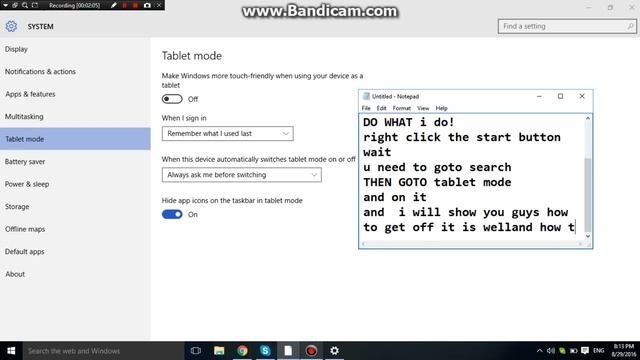The height and width of the screenshot is (360, 640).
Task: Click 'THEN GOTO tablet mode' line in Notepad
Action: click(x=437, y=182)
